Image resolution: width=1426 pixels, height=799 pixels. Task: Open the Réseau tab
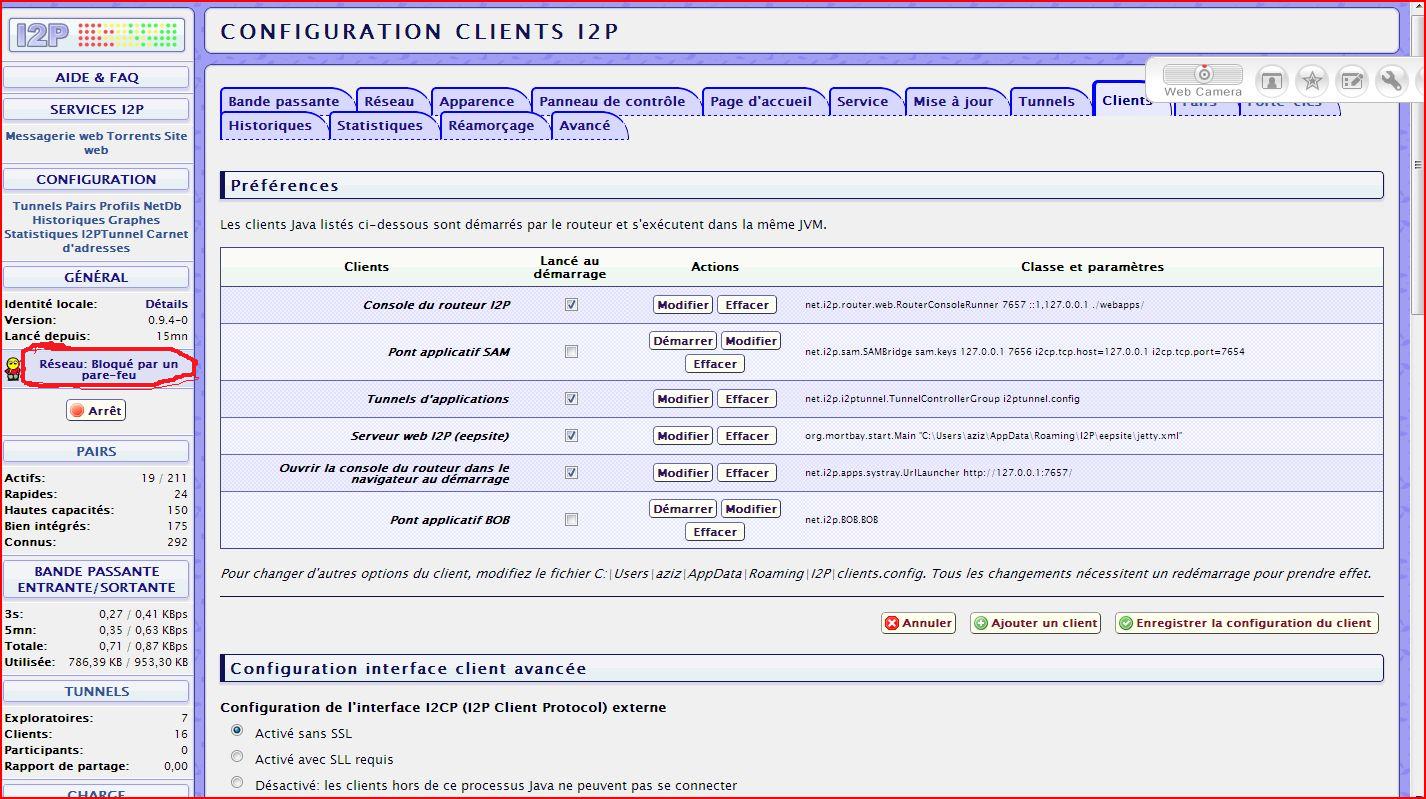389,101
